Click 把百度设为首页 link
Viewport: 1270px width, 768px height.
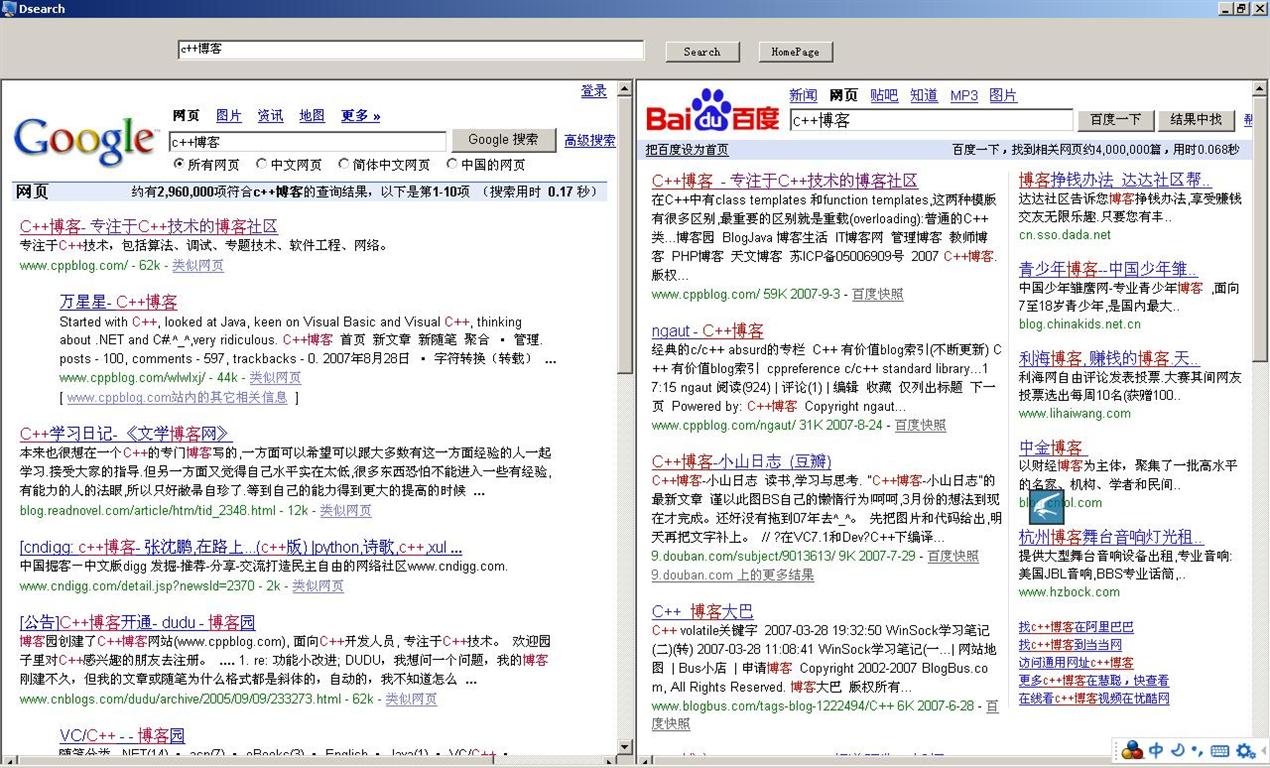click(687, 150)
